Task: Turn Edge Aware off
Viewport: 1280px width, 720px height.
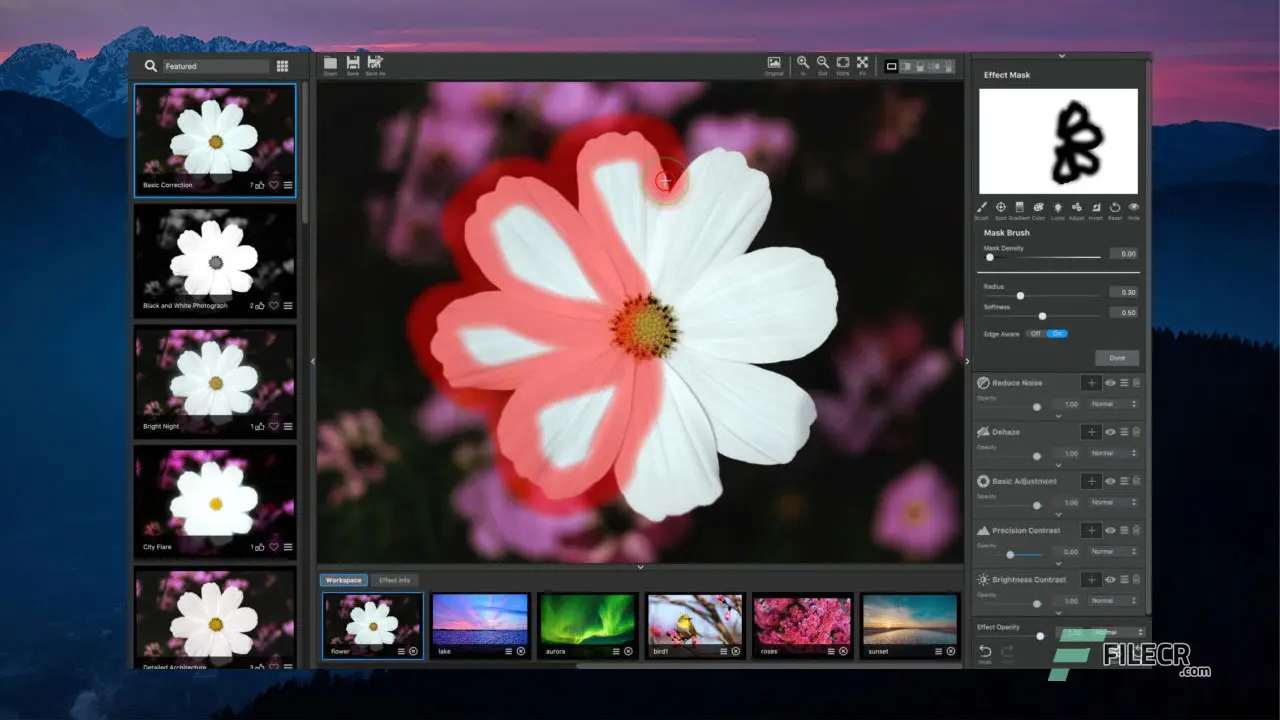Action: point(1036,333)
